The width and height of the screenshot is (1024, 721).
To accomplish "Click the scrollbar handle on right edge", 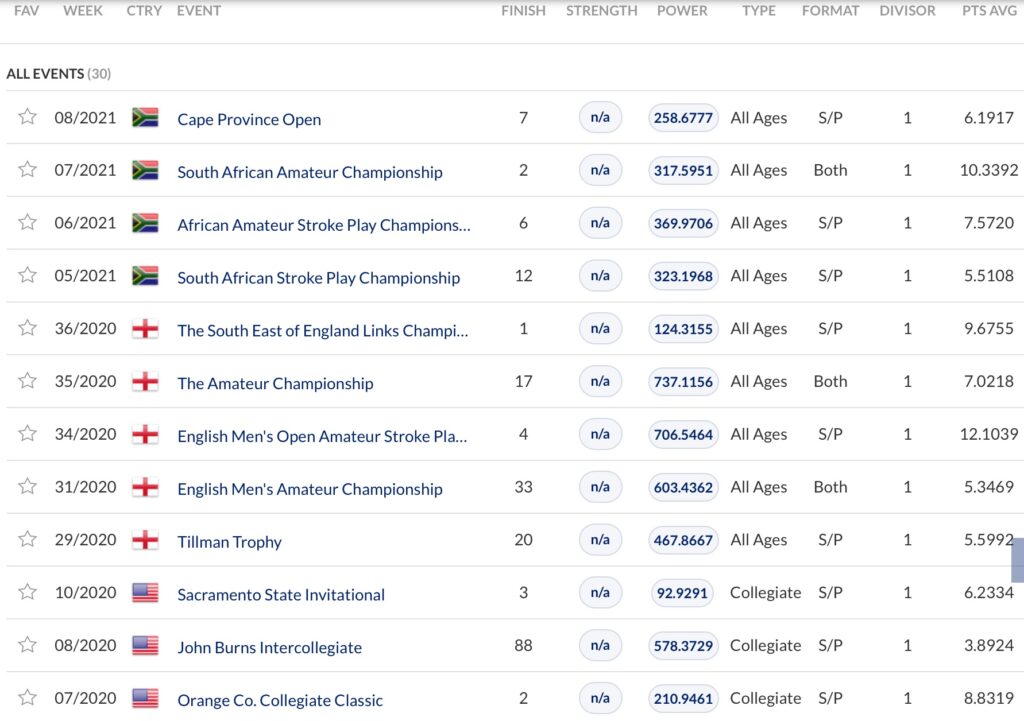I will [1018, 560].
